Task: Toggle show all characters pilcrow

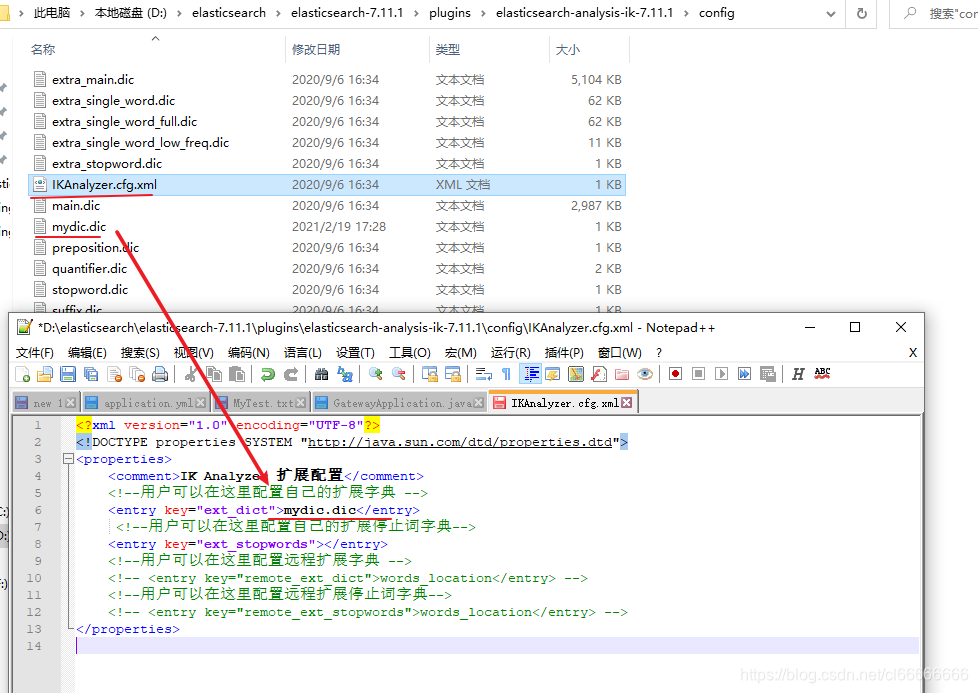Action: pos(506,374)
